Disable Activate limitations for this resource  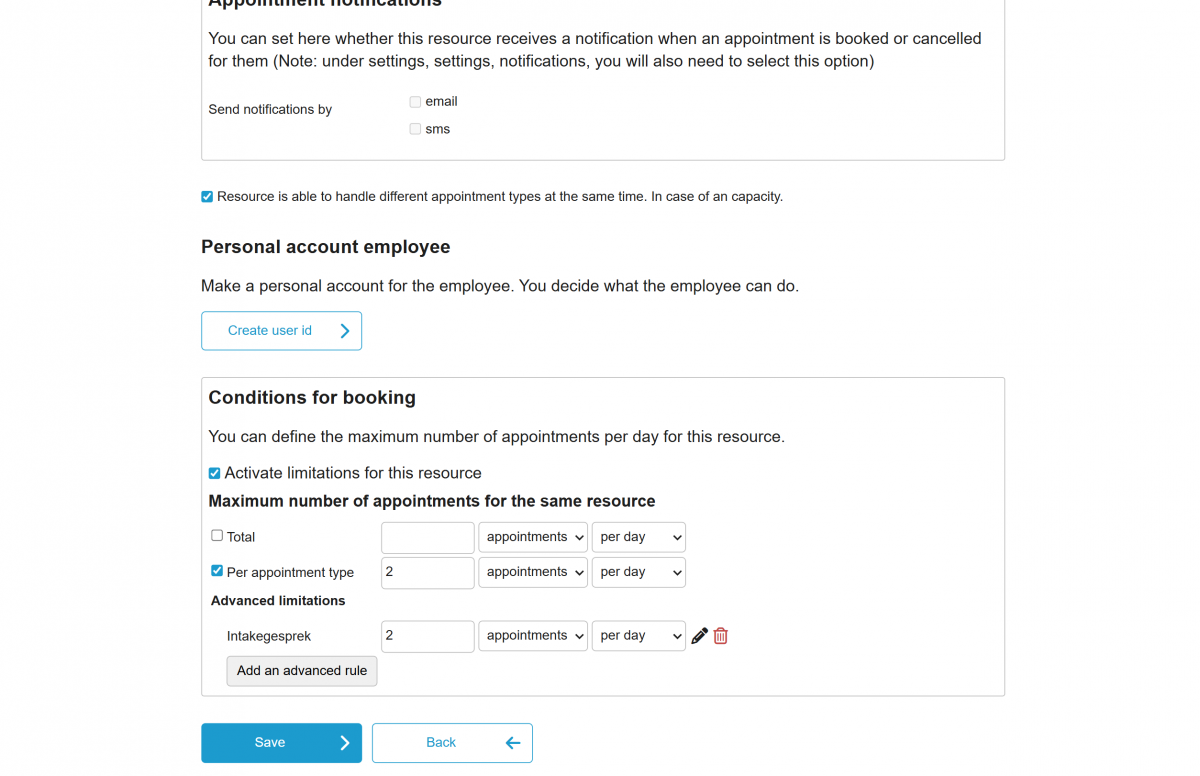(215, 473)
